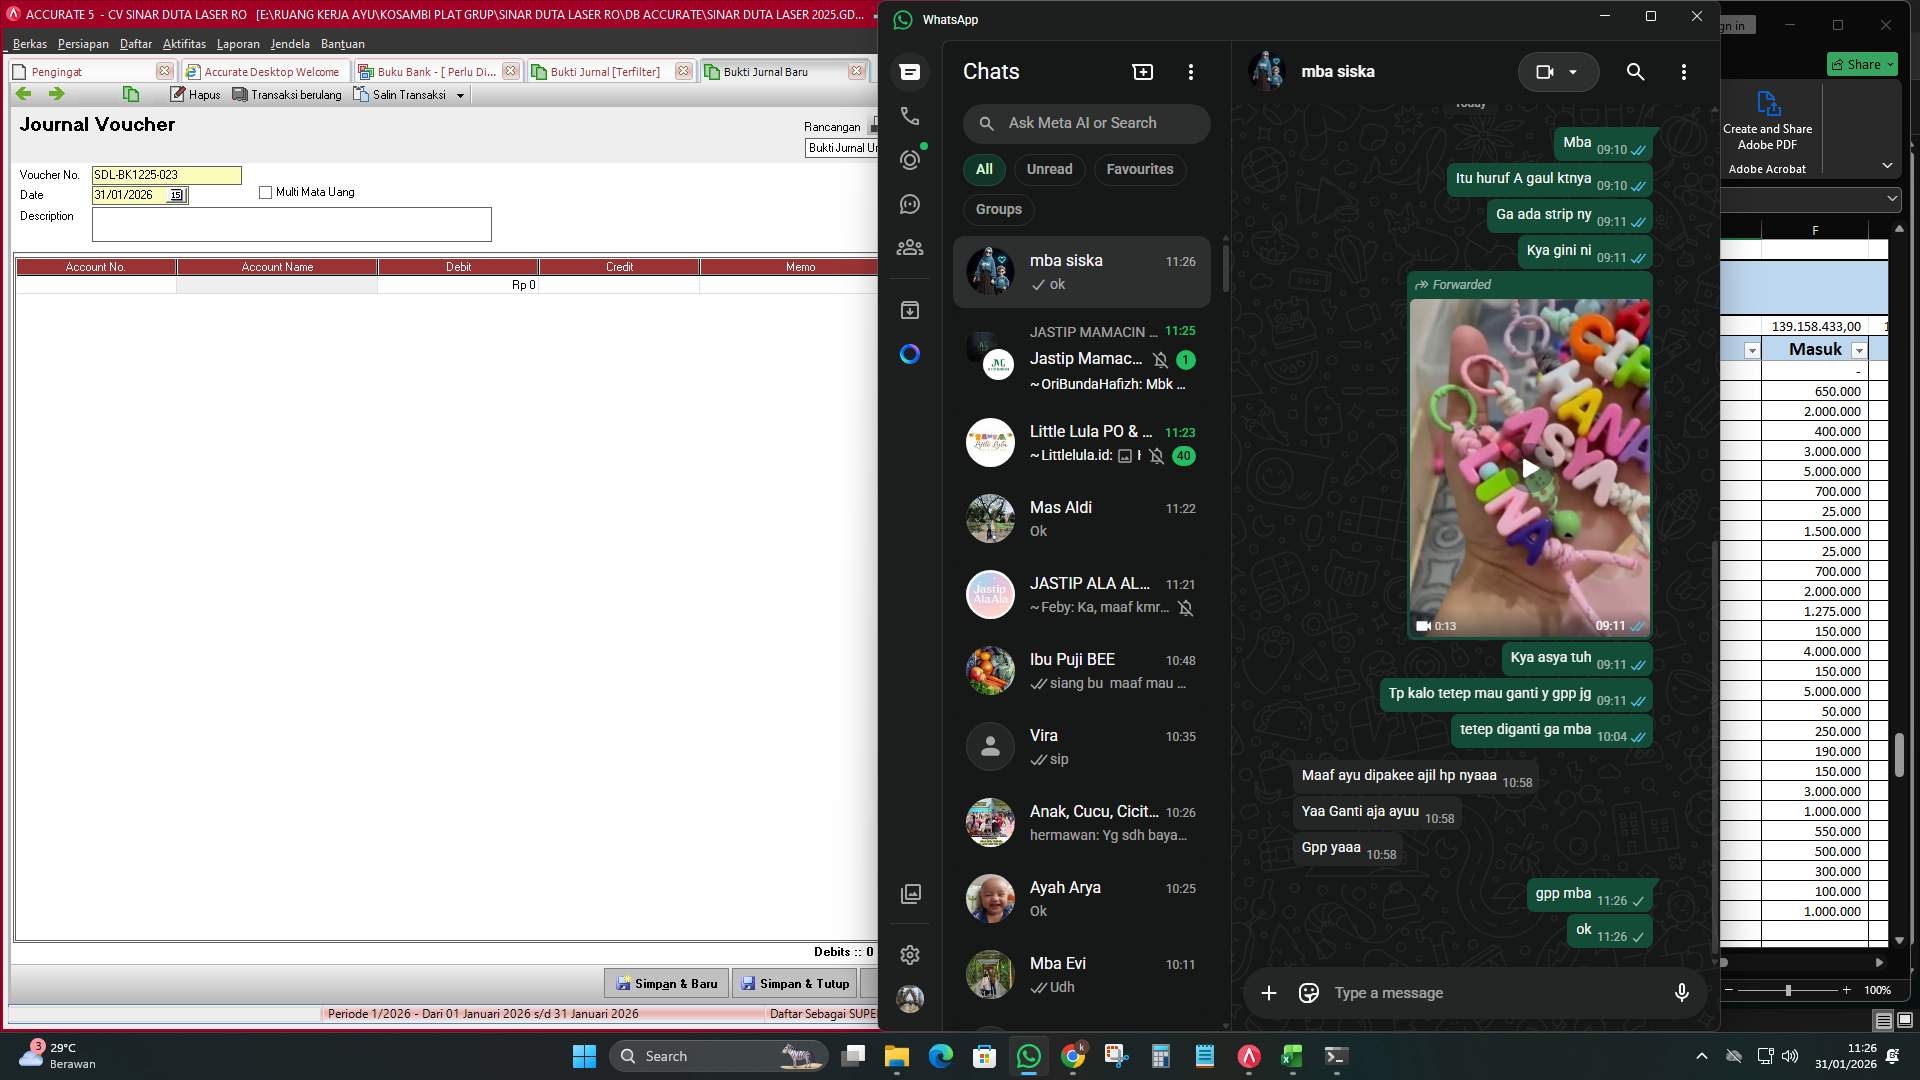Search within the mba siska chat
This screenshot has width=1920, height=1080.
pyautogui.click(x=1635, y=72)
